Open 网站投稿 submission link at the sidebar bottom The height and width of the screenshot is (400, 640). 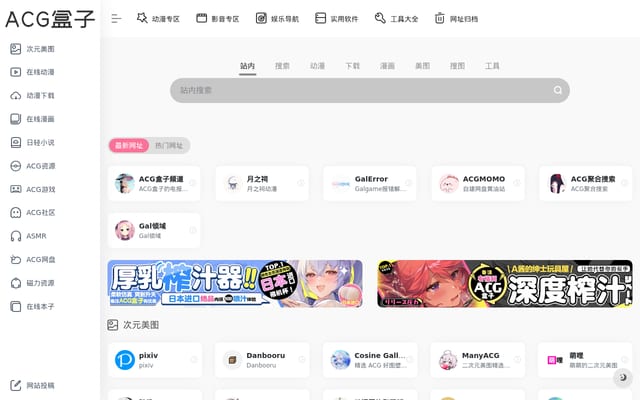tap(32, 385)
